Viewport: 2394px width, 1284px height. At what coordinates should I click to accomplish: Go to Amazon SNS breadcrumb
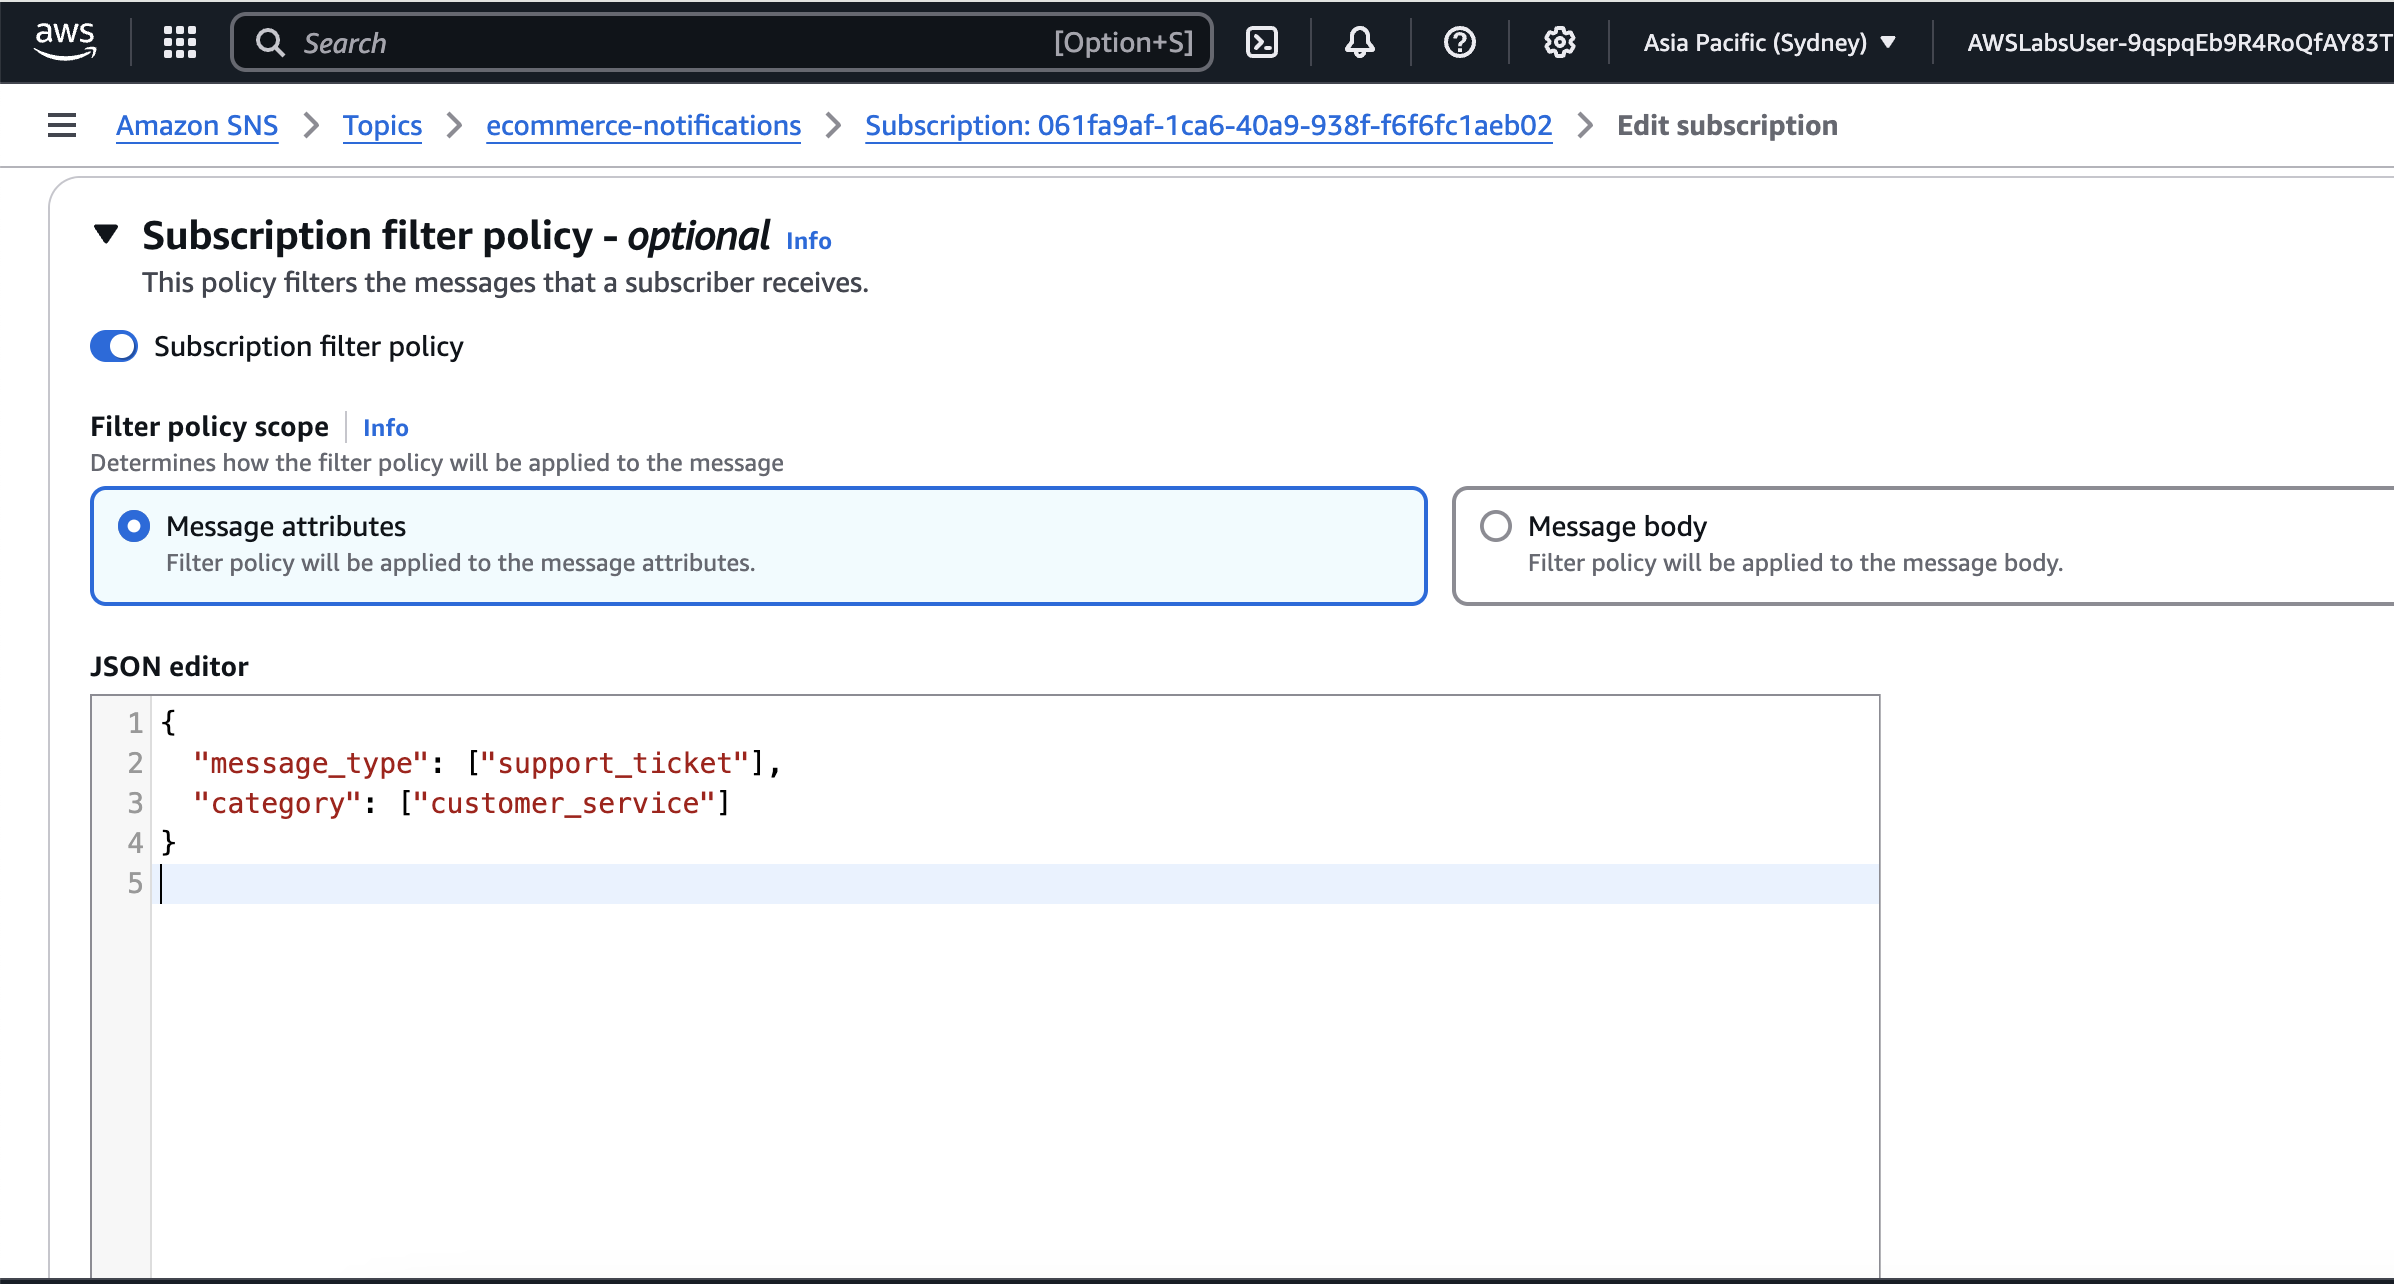pyautogui.click(x=197, y=125)
